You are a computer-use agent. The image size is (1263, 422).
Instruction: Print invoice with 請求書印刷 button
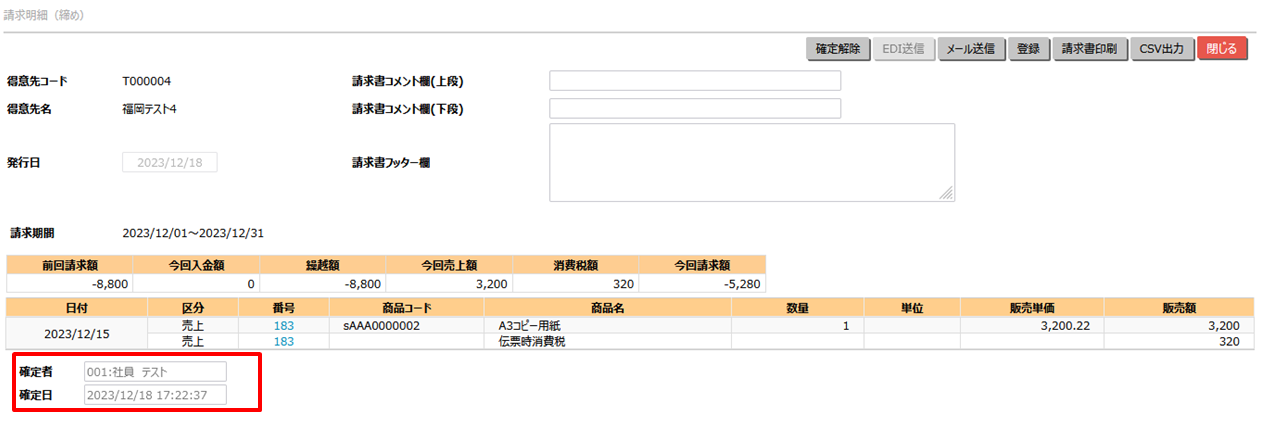tap(1090, 48)
